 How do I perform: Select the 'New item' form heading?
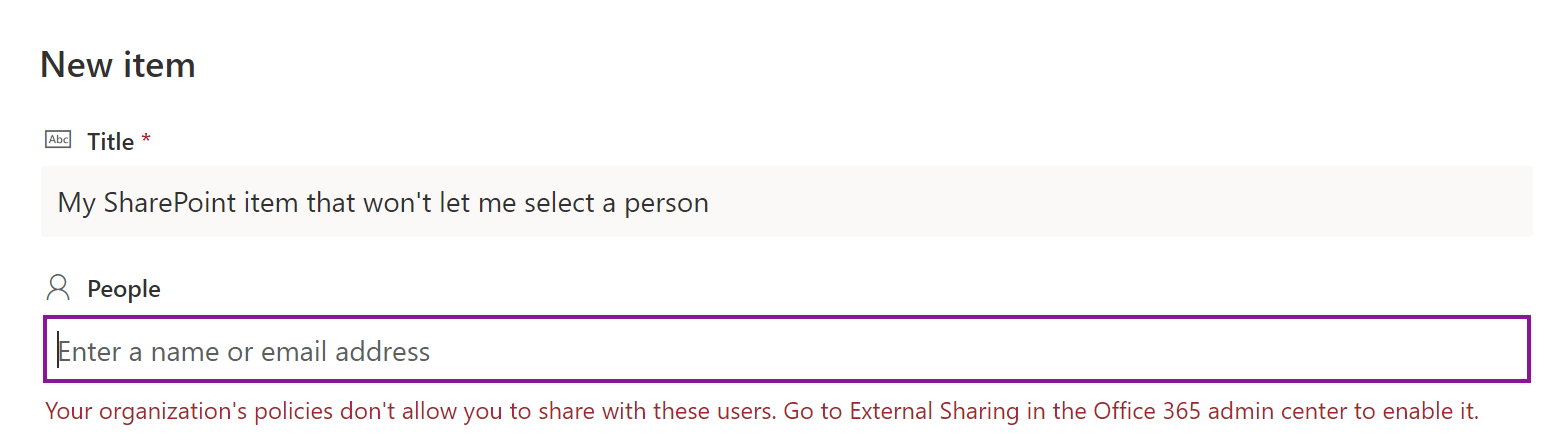tap(117, 65)
